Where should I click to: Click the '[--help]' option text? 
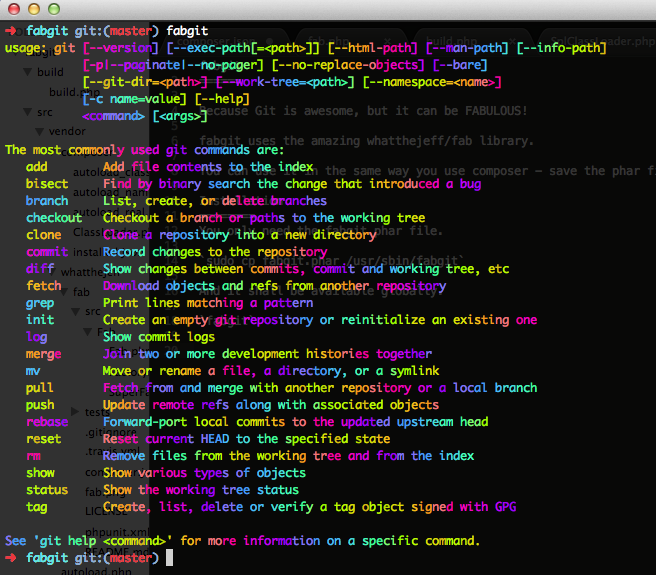point(222,99)
